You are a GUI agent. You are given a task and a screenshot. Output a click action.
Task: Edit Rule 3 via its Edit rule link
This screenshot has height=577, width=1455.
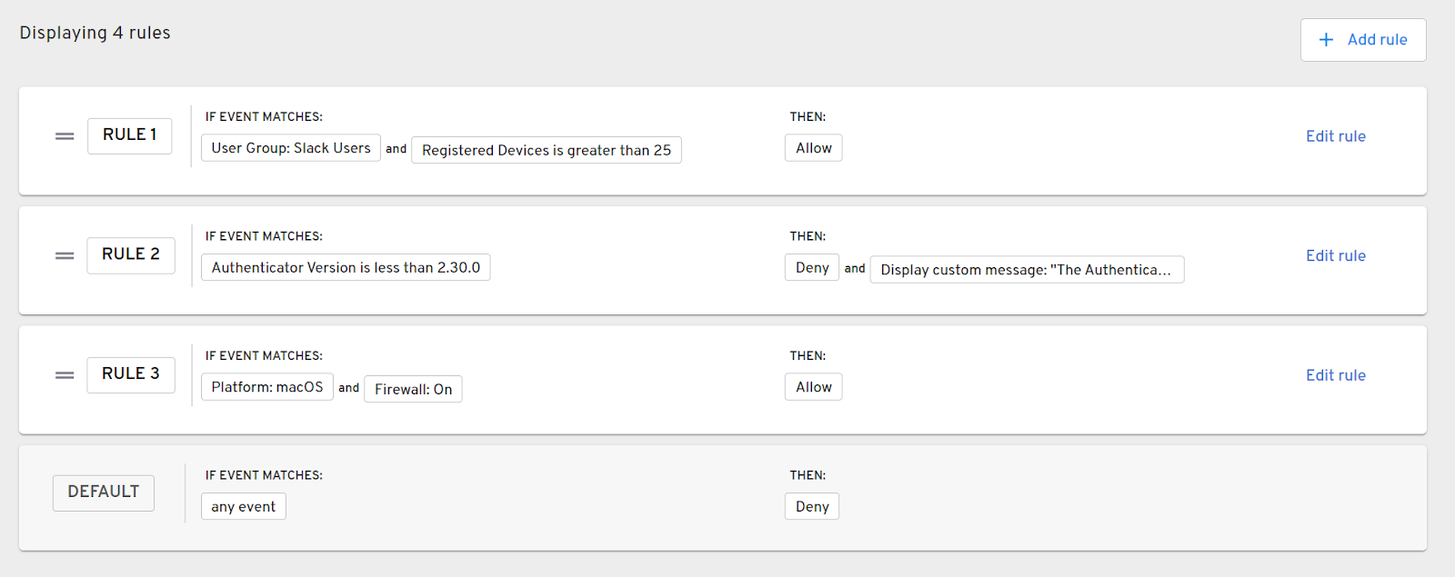pos(1335,375)
